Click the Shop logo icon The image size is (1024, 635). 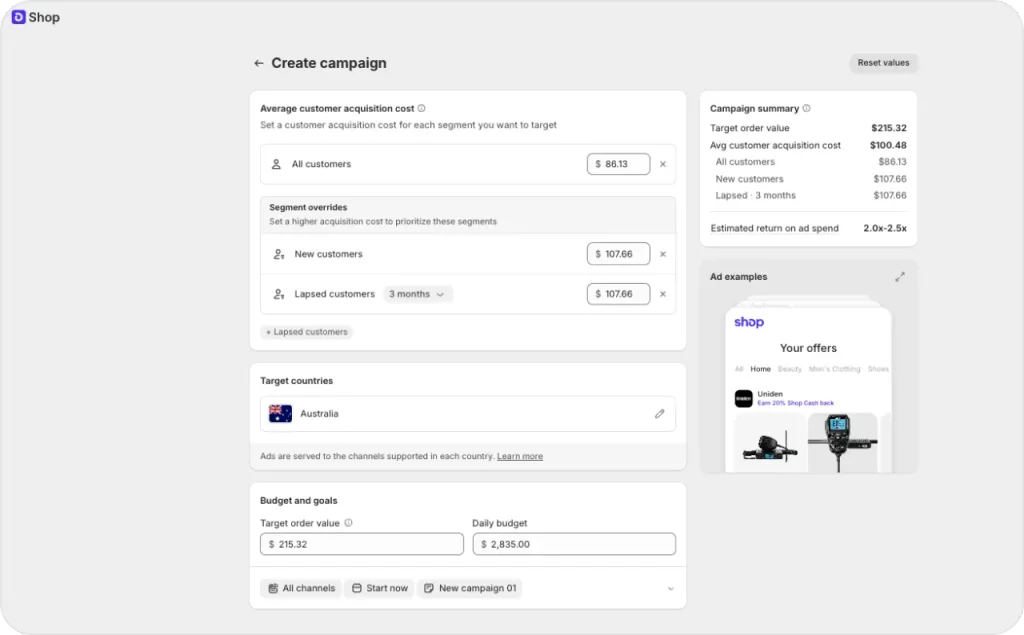coord(18,17)
